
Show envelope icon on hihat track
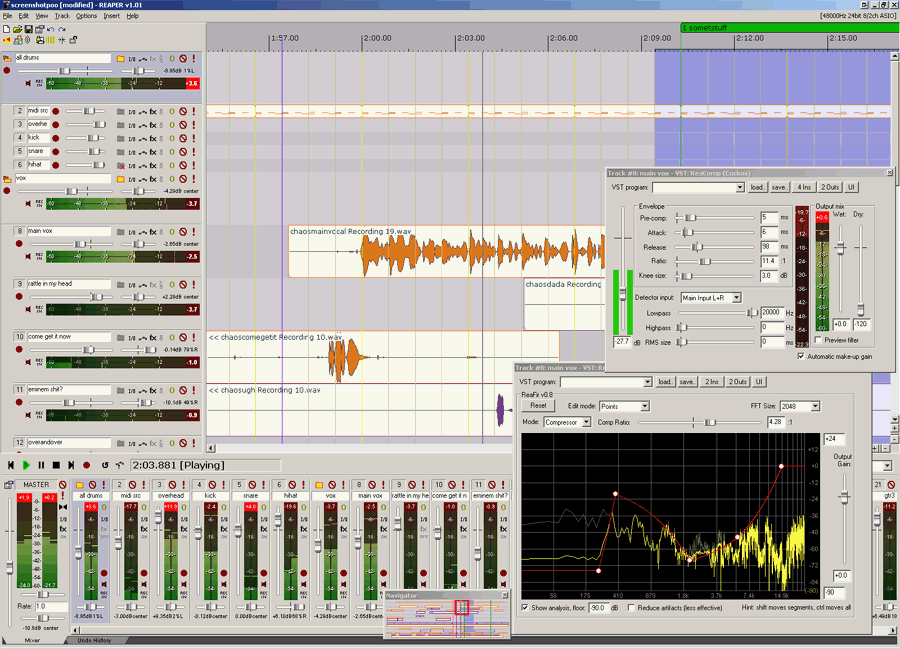point(142,165)
